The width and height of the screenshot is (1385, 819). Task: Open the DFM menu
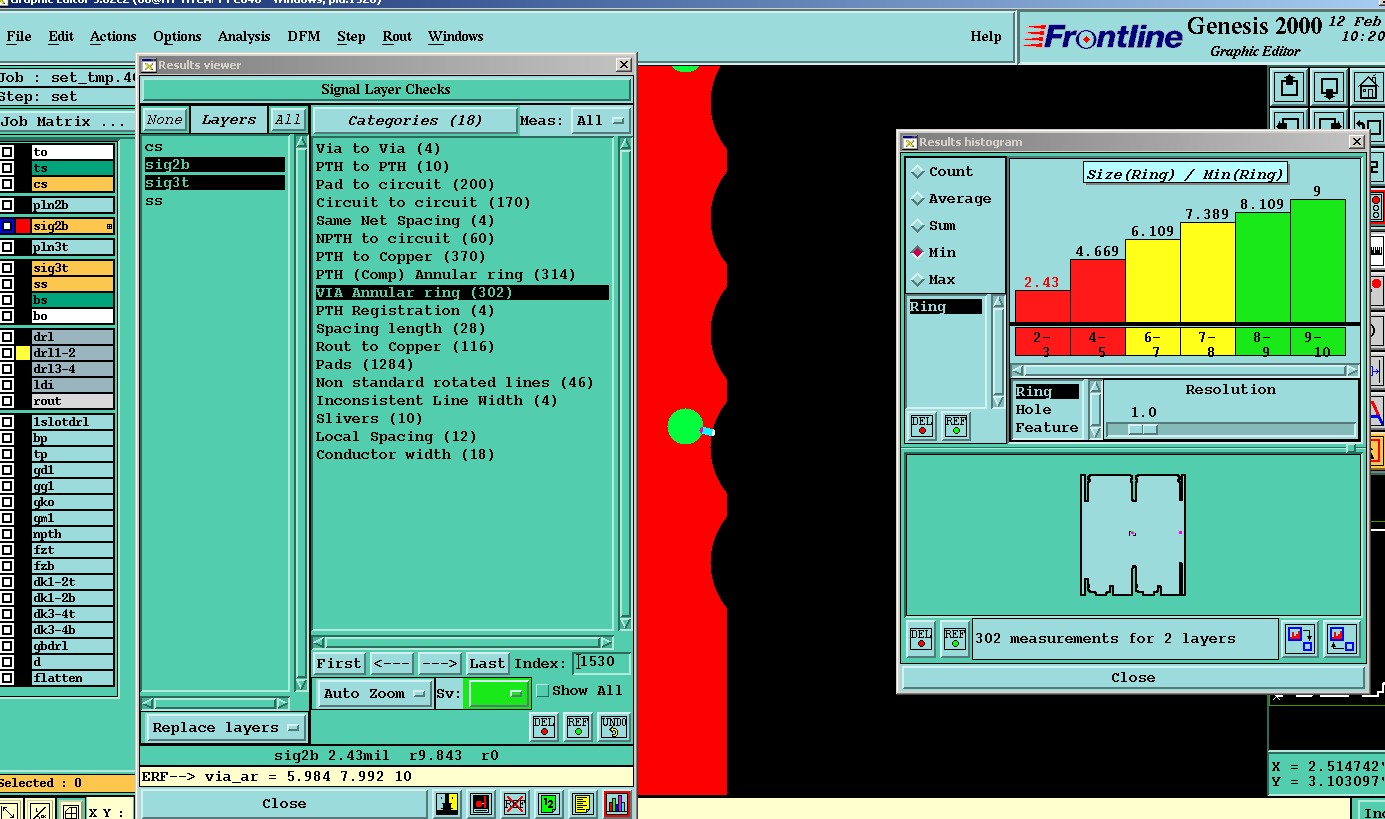[304, 37]
